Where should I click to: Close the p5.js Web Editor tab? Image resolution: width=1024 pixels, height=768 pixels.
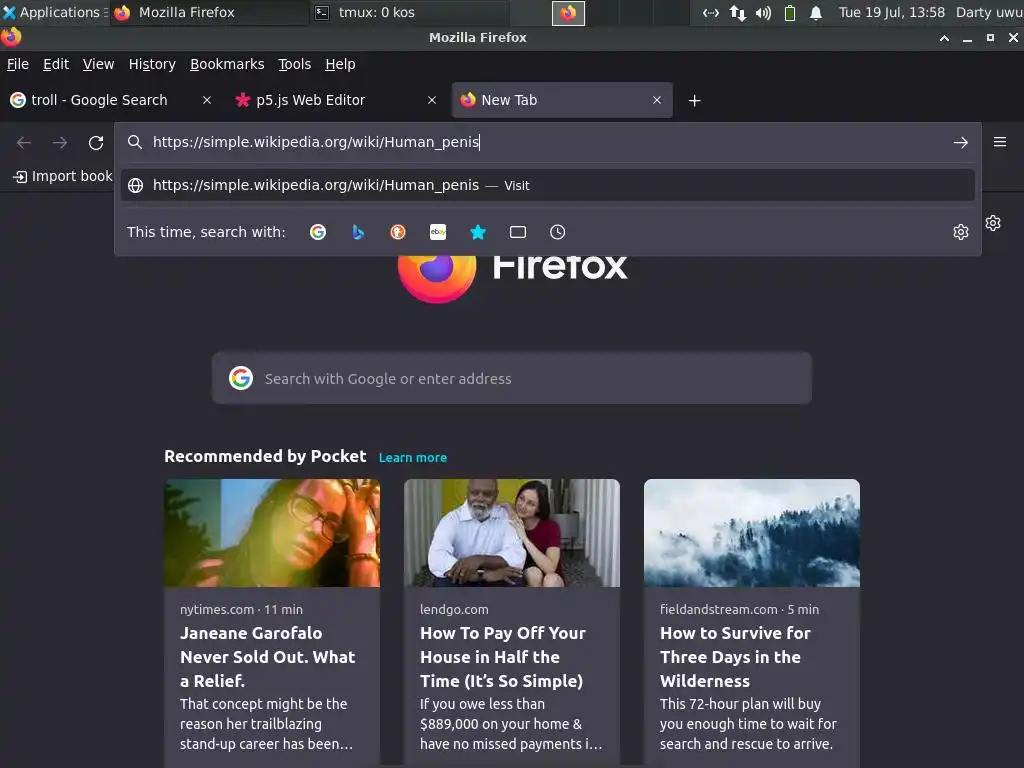432,100
